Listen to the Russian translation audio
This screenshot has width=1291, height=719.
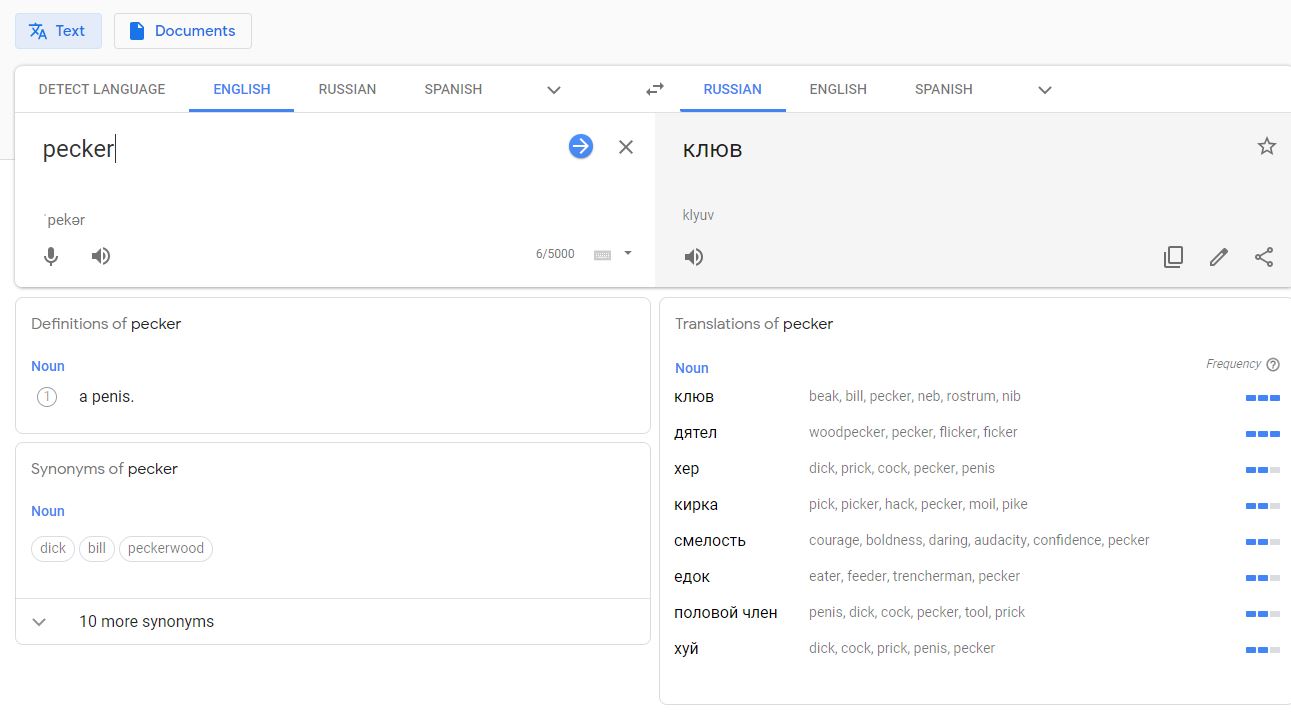pyautogui.click(x=694, y=257)
